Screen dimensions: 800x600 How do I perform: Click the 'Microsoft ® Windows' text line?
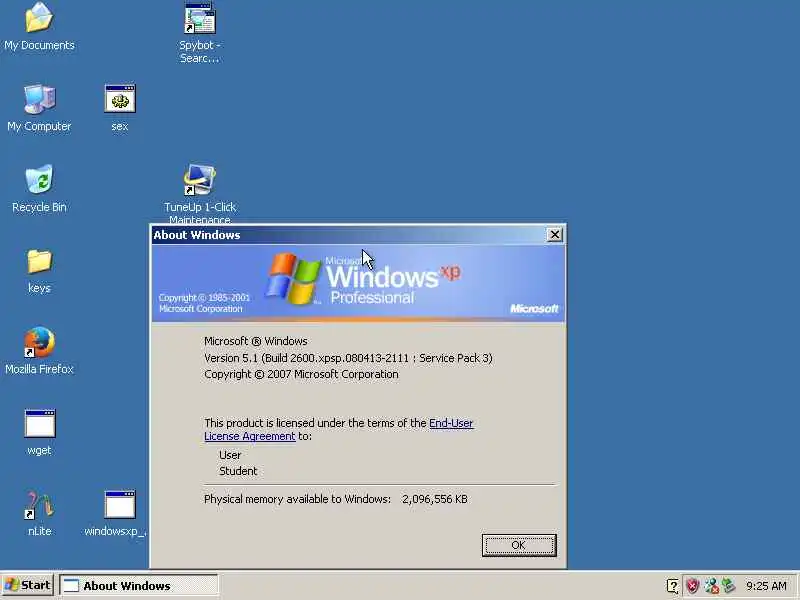point(256,341)
